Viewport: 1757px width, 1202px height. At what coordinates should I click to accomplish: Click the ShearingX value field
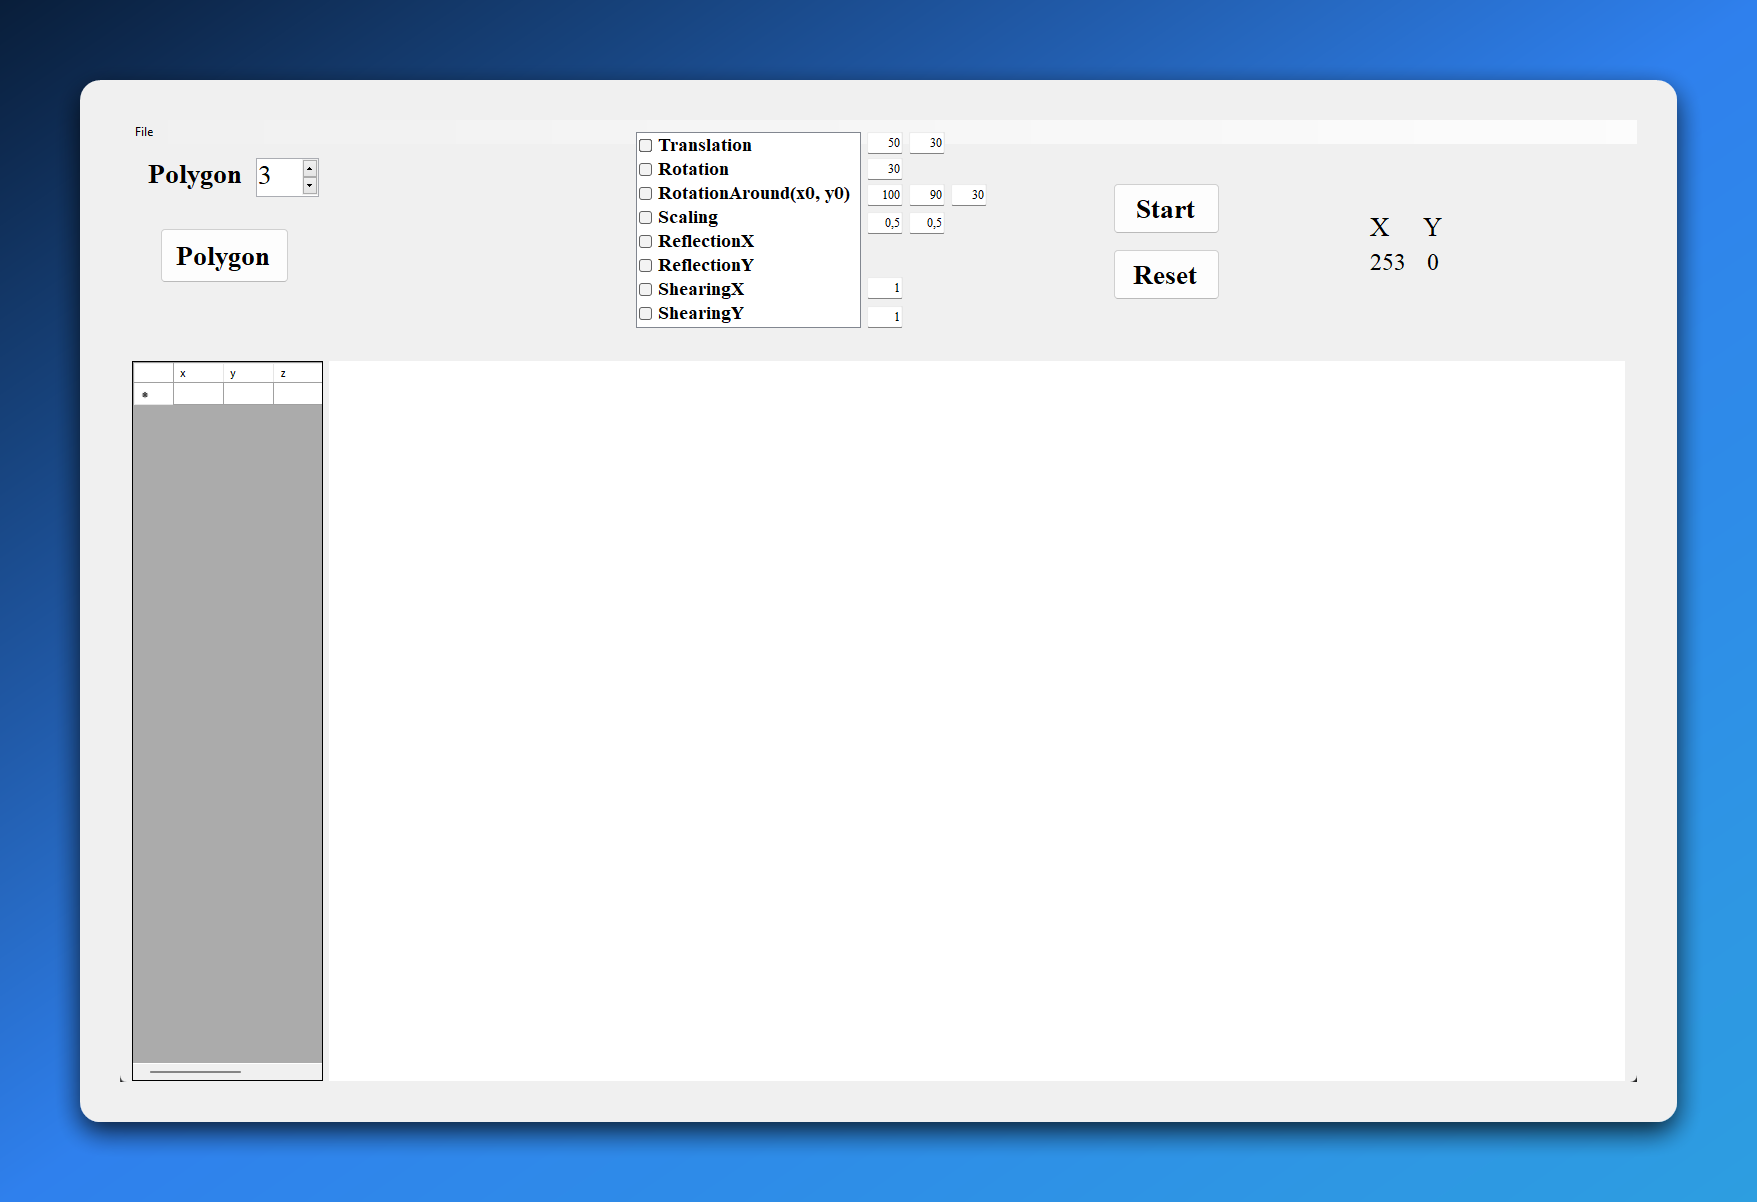[885, 288]
